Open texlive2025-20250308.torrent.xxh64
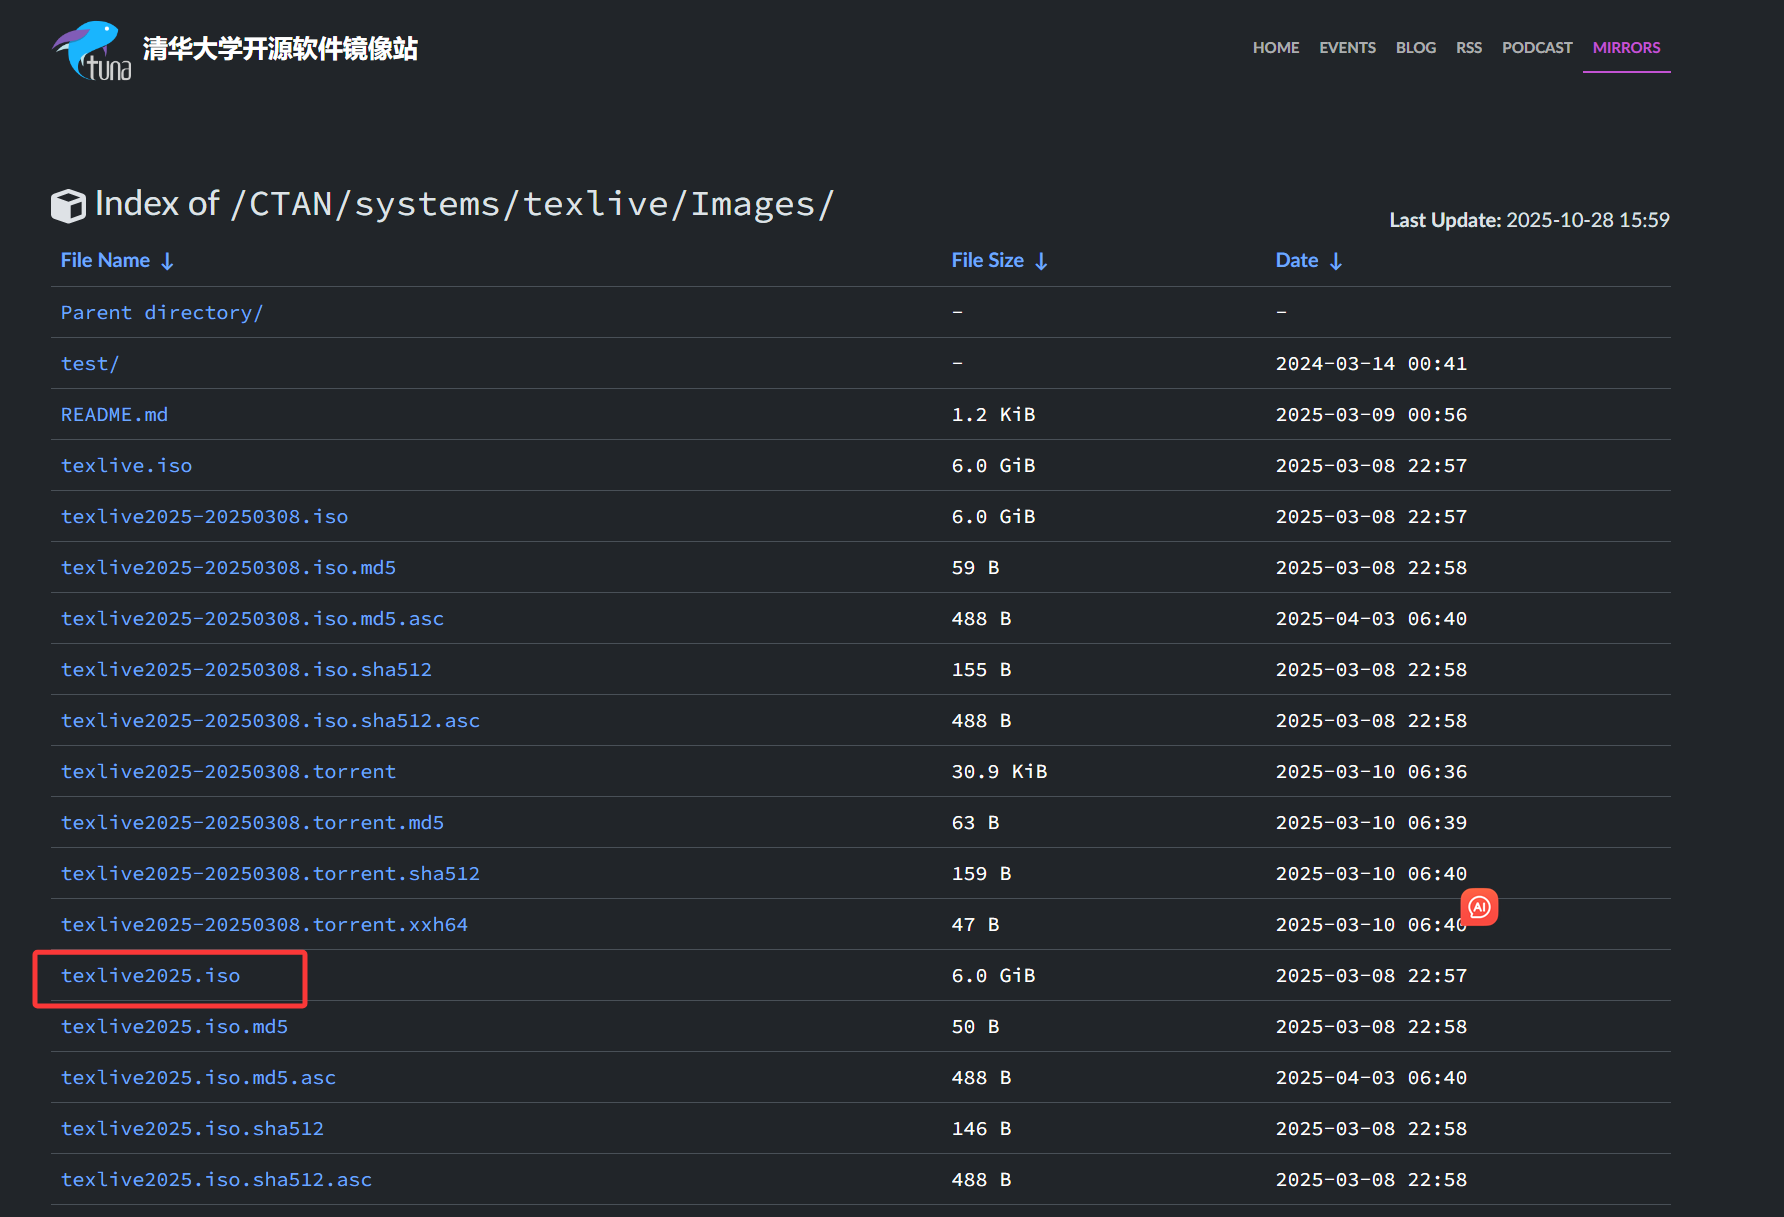 pyautogui.click(x=264, y=925)
